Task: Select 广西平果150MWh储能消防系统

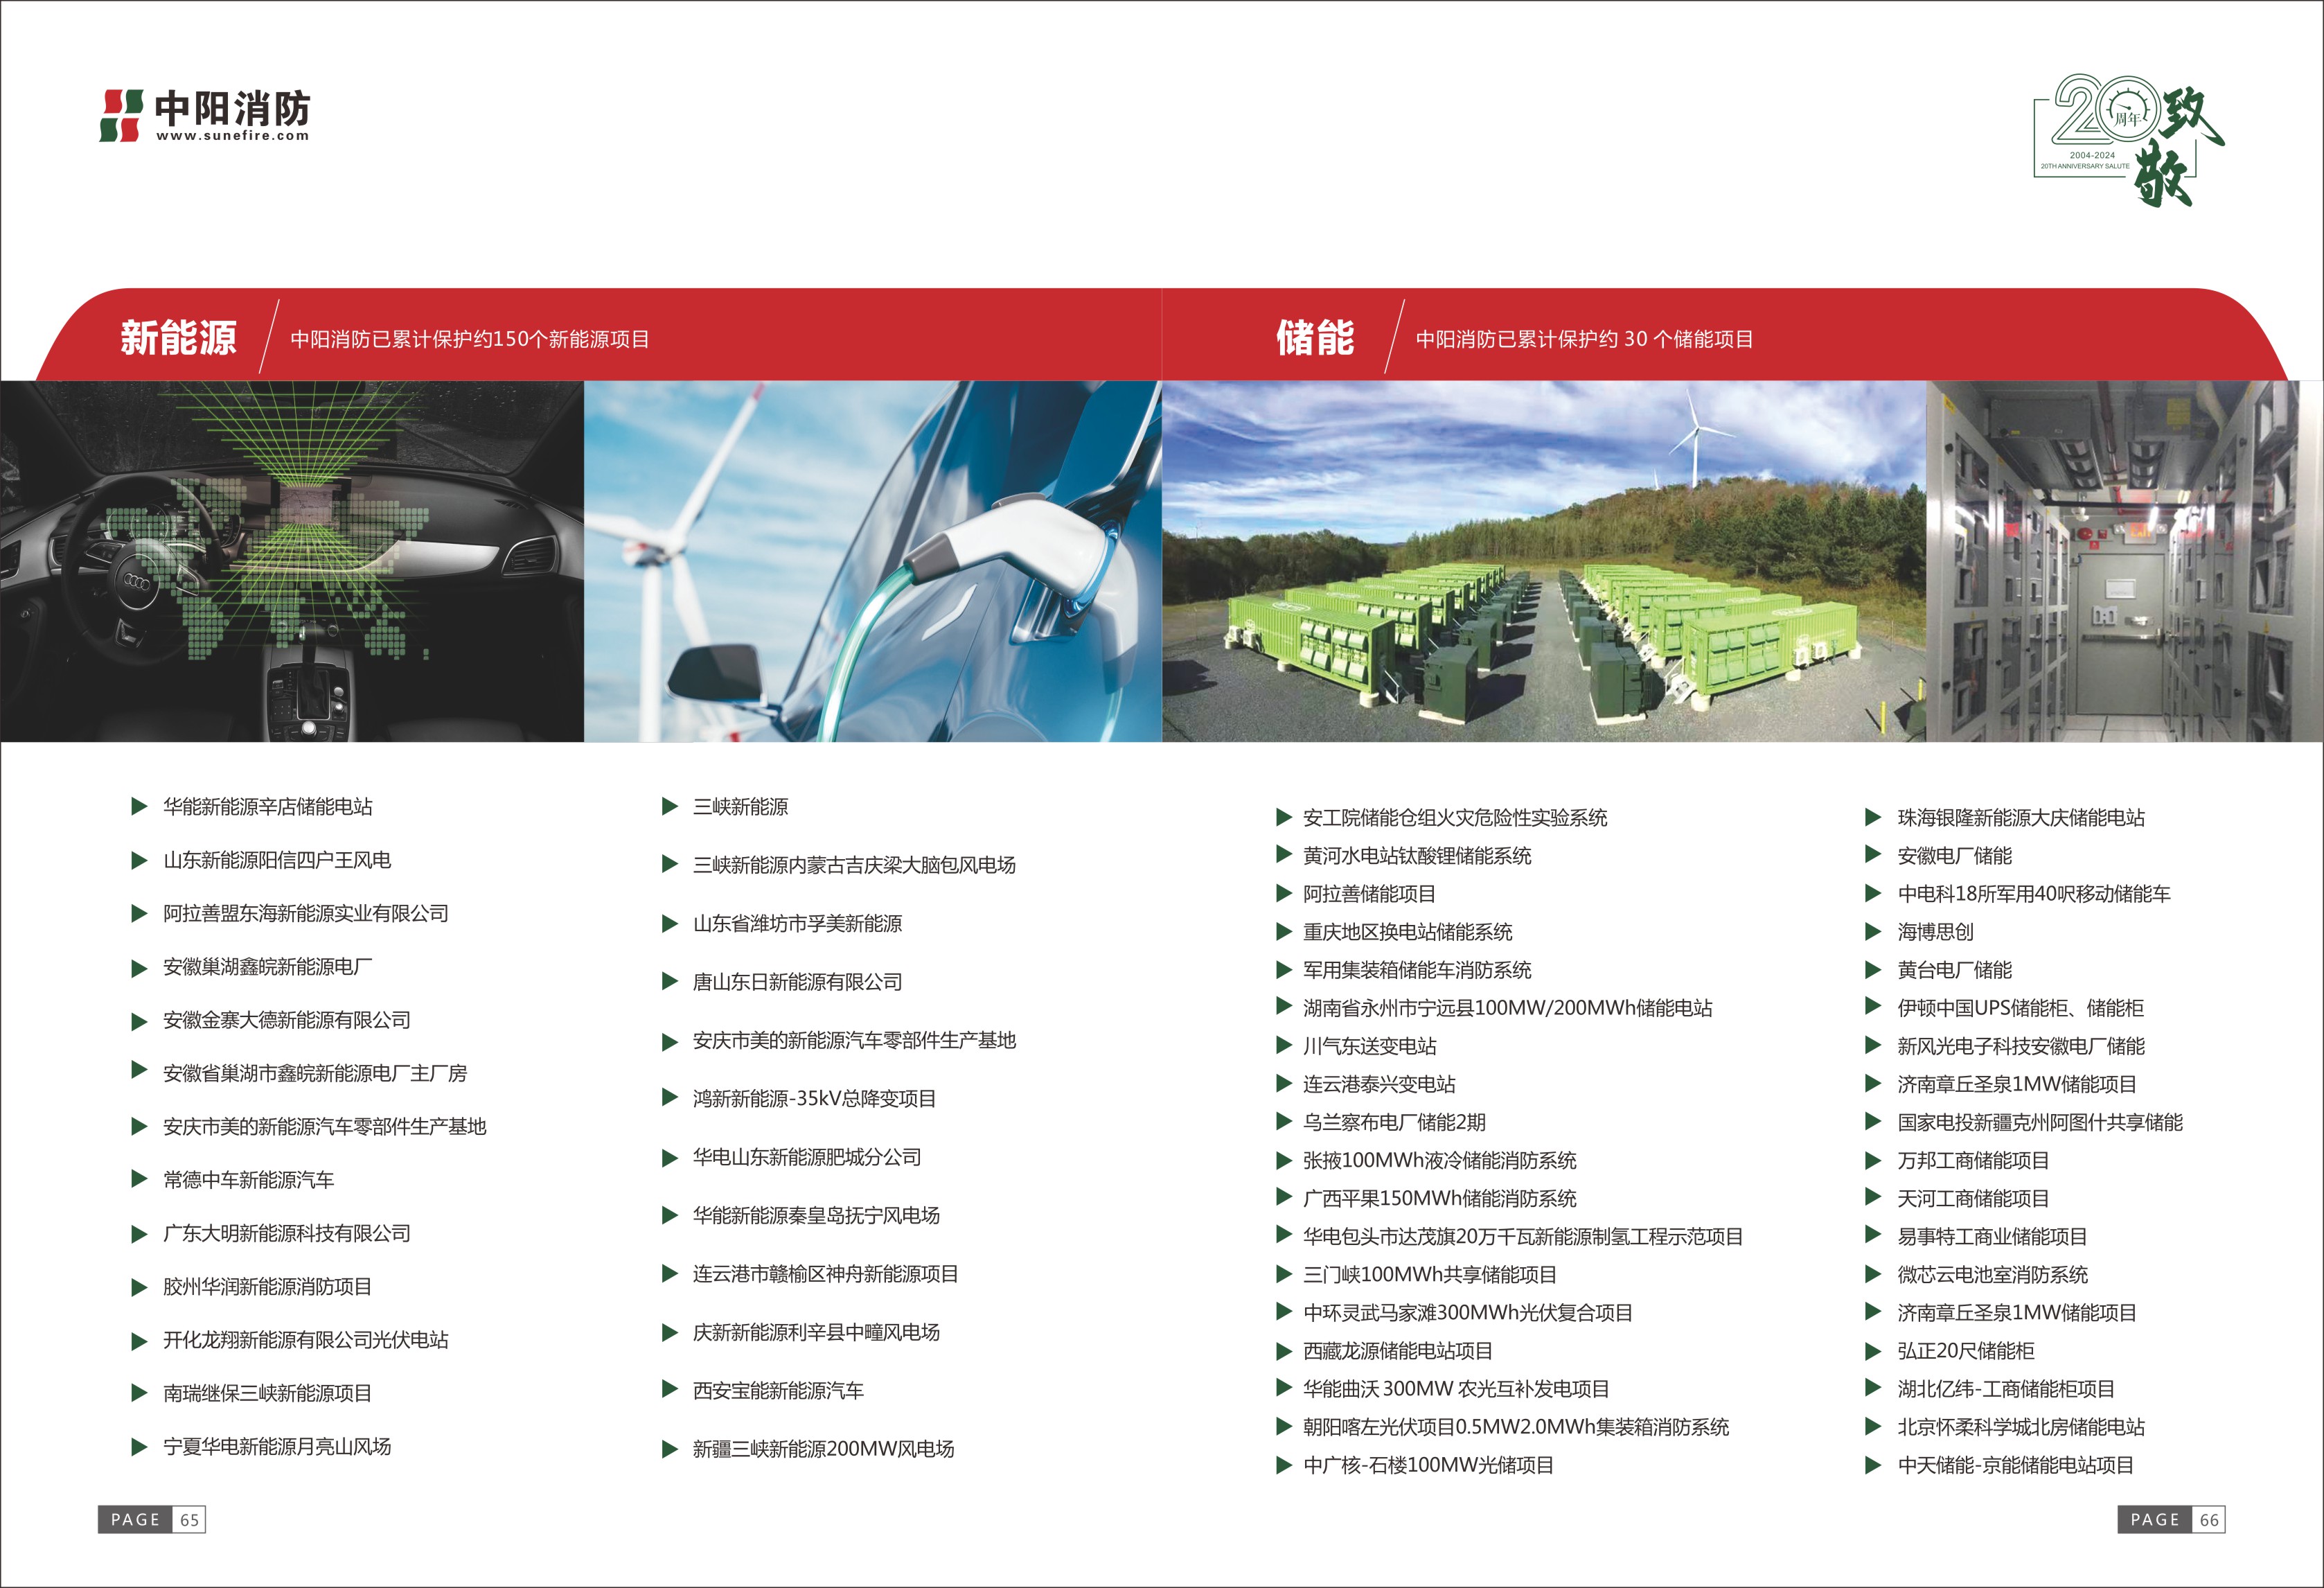Action: pyautogui.click(x=1439, y=1198)
